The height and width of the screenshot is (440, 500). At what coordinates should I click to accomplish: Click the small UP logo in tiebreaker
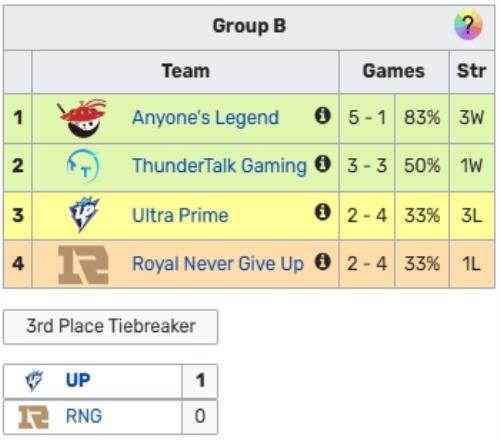(x=34, y=380)
